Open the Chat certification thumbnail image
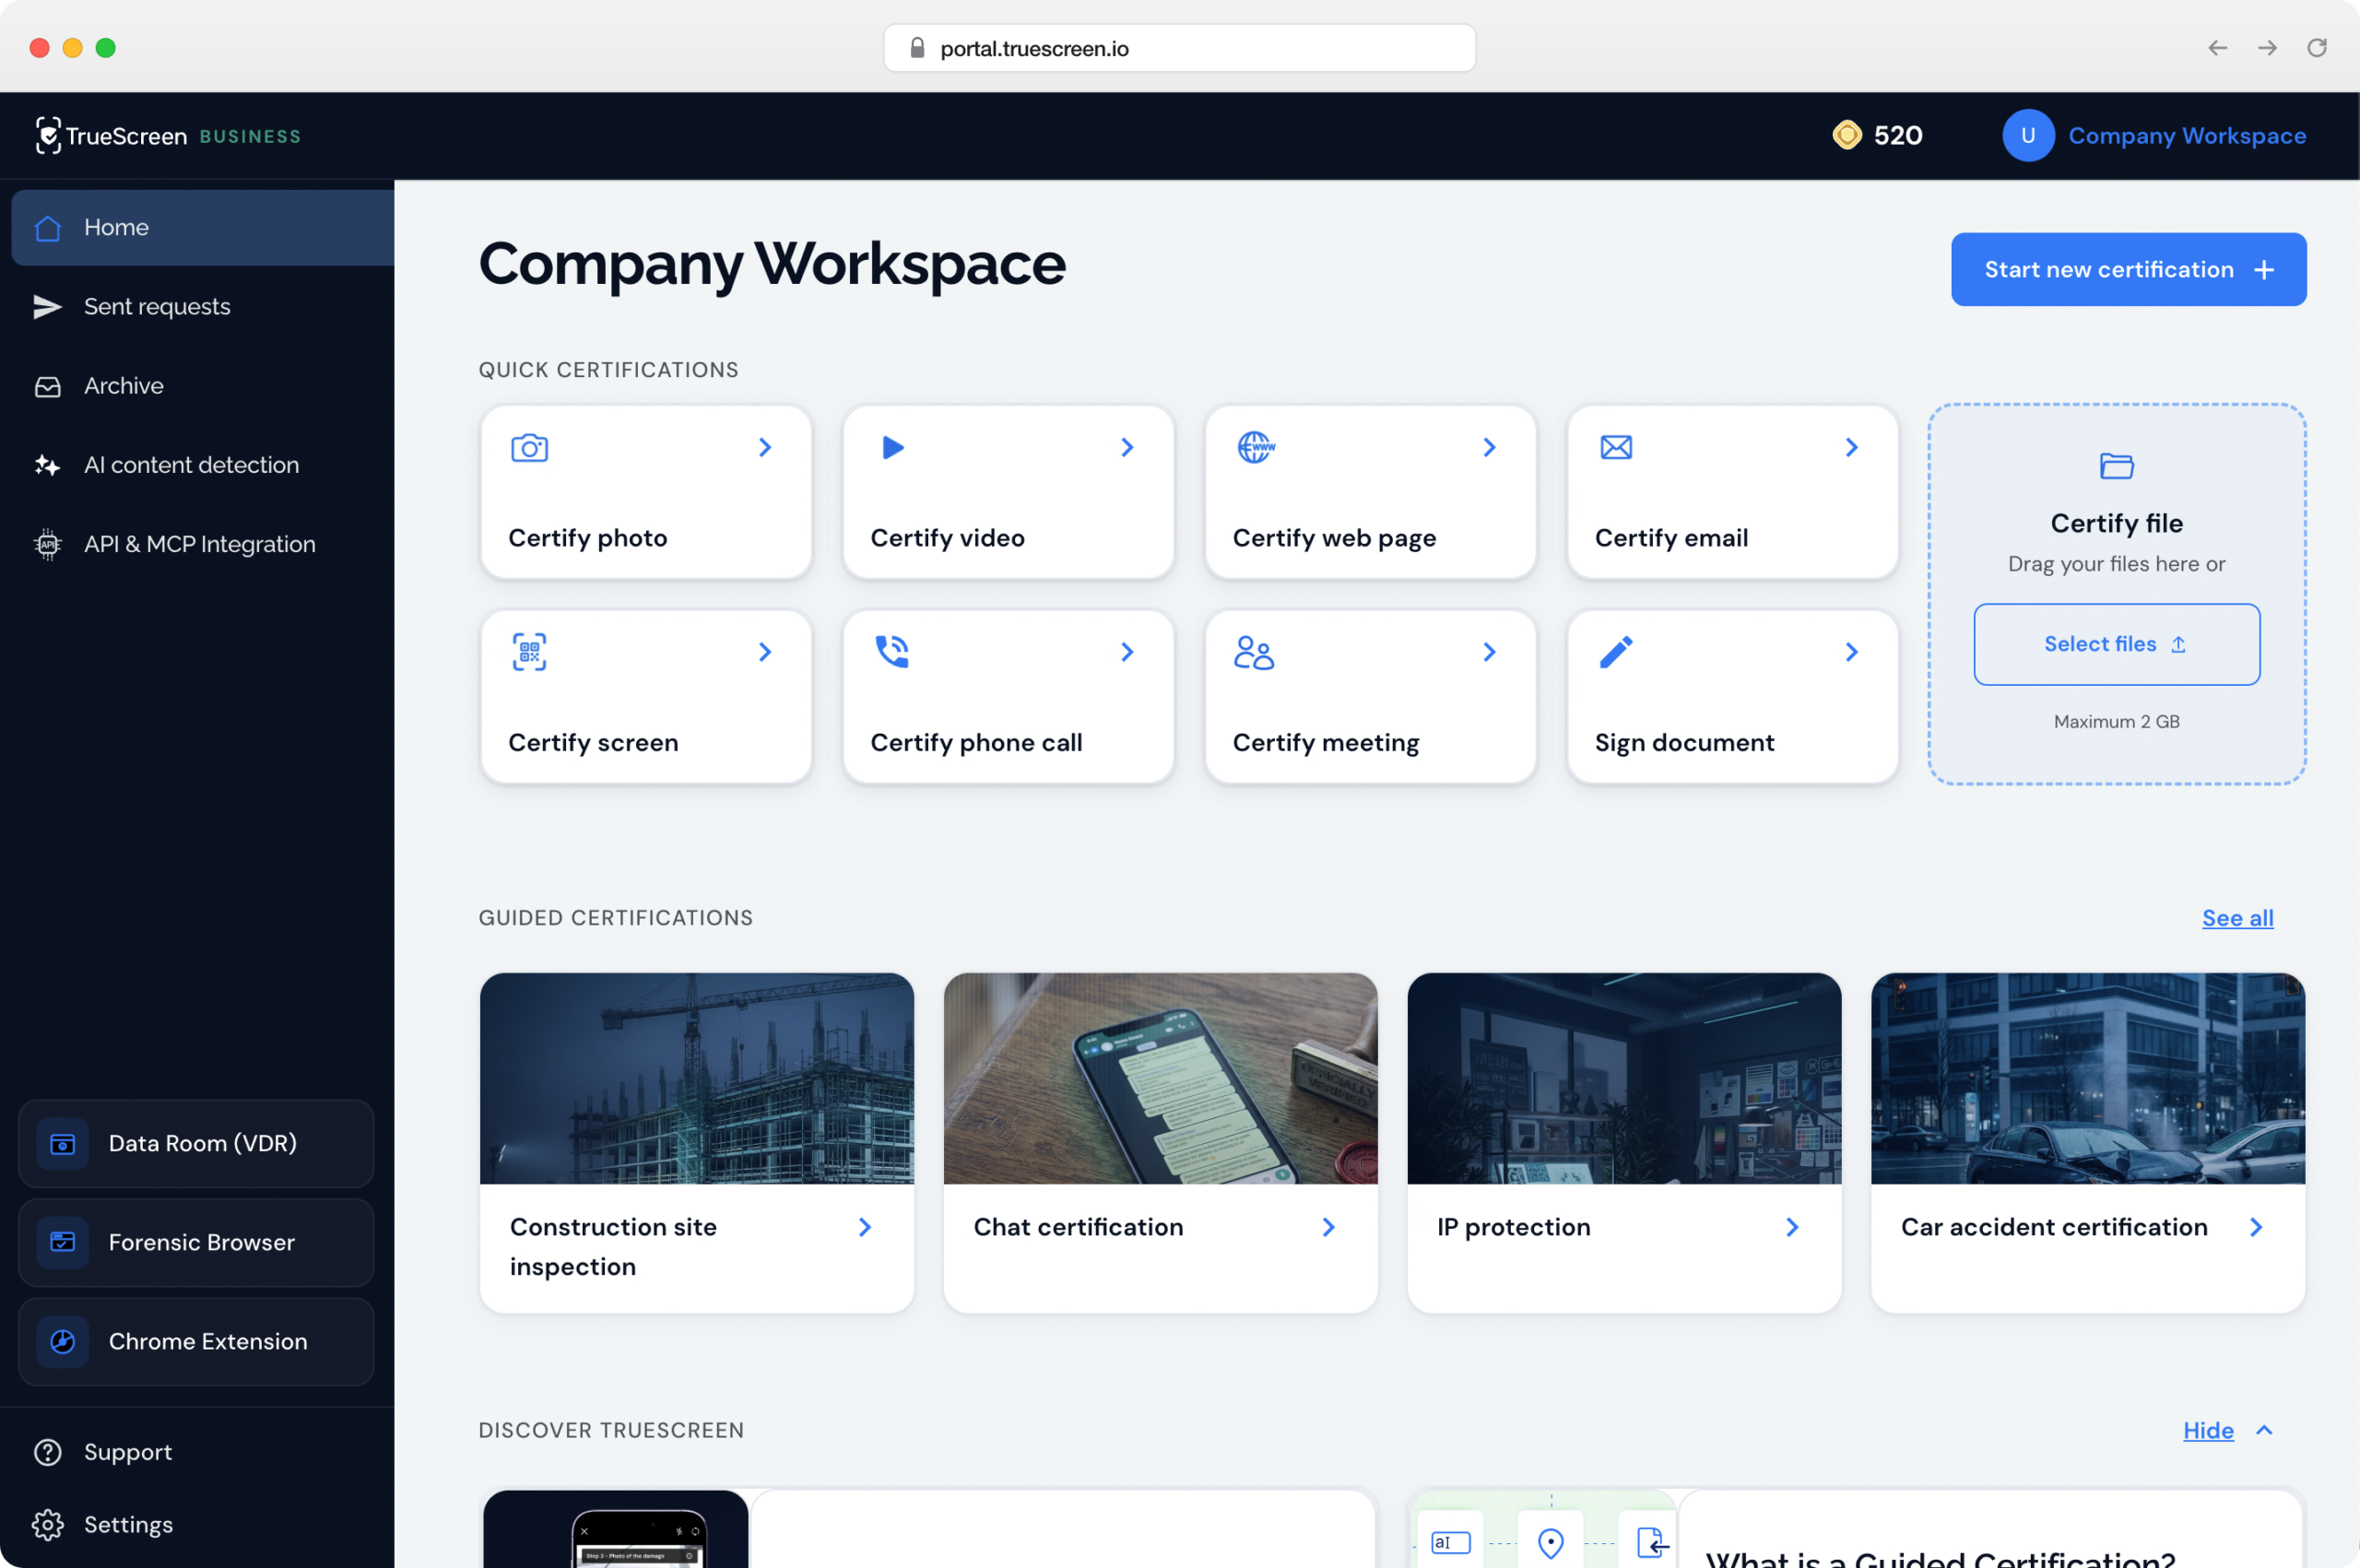The height and width of the screenshot is (1568, 2360). coord(1160,1078)
